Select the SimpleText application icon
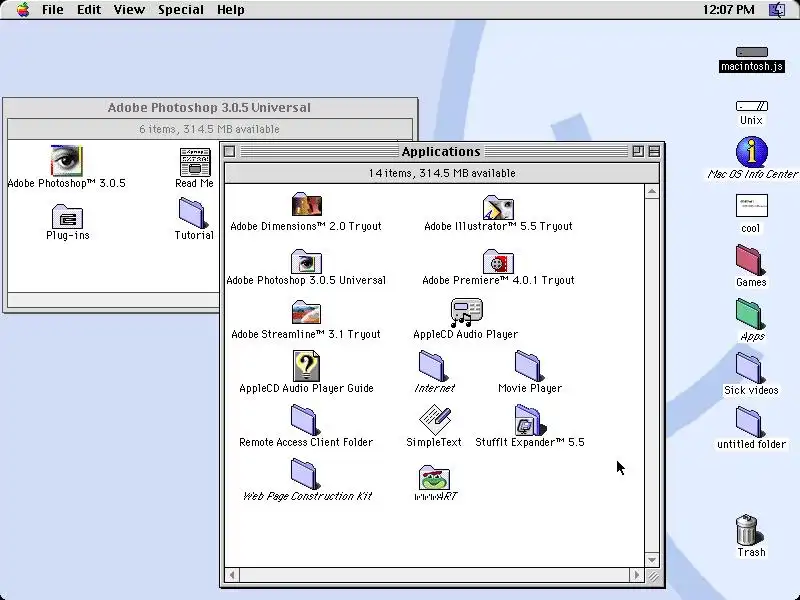The height and width of the screenshot is (600, 800). click(435, 420)
